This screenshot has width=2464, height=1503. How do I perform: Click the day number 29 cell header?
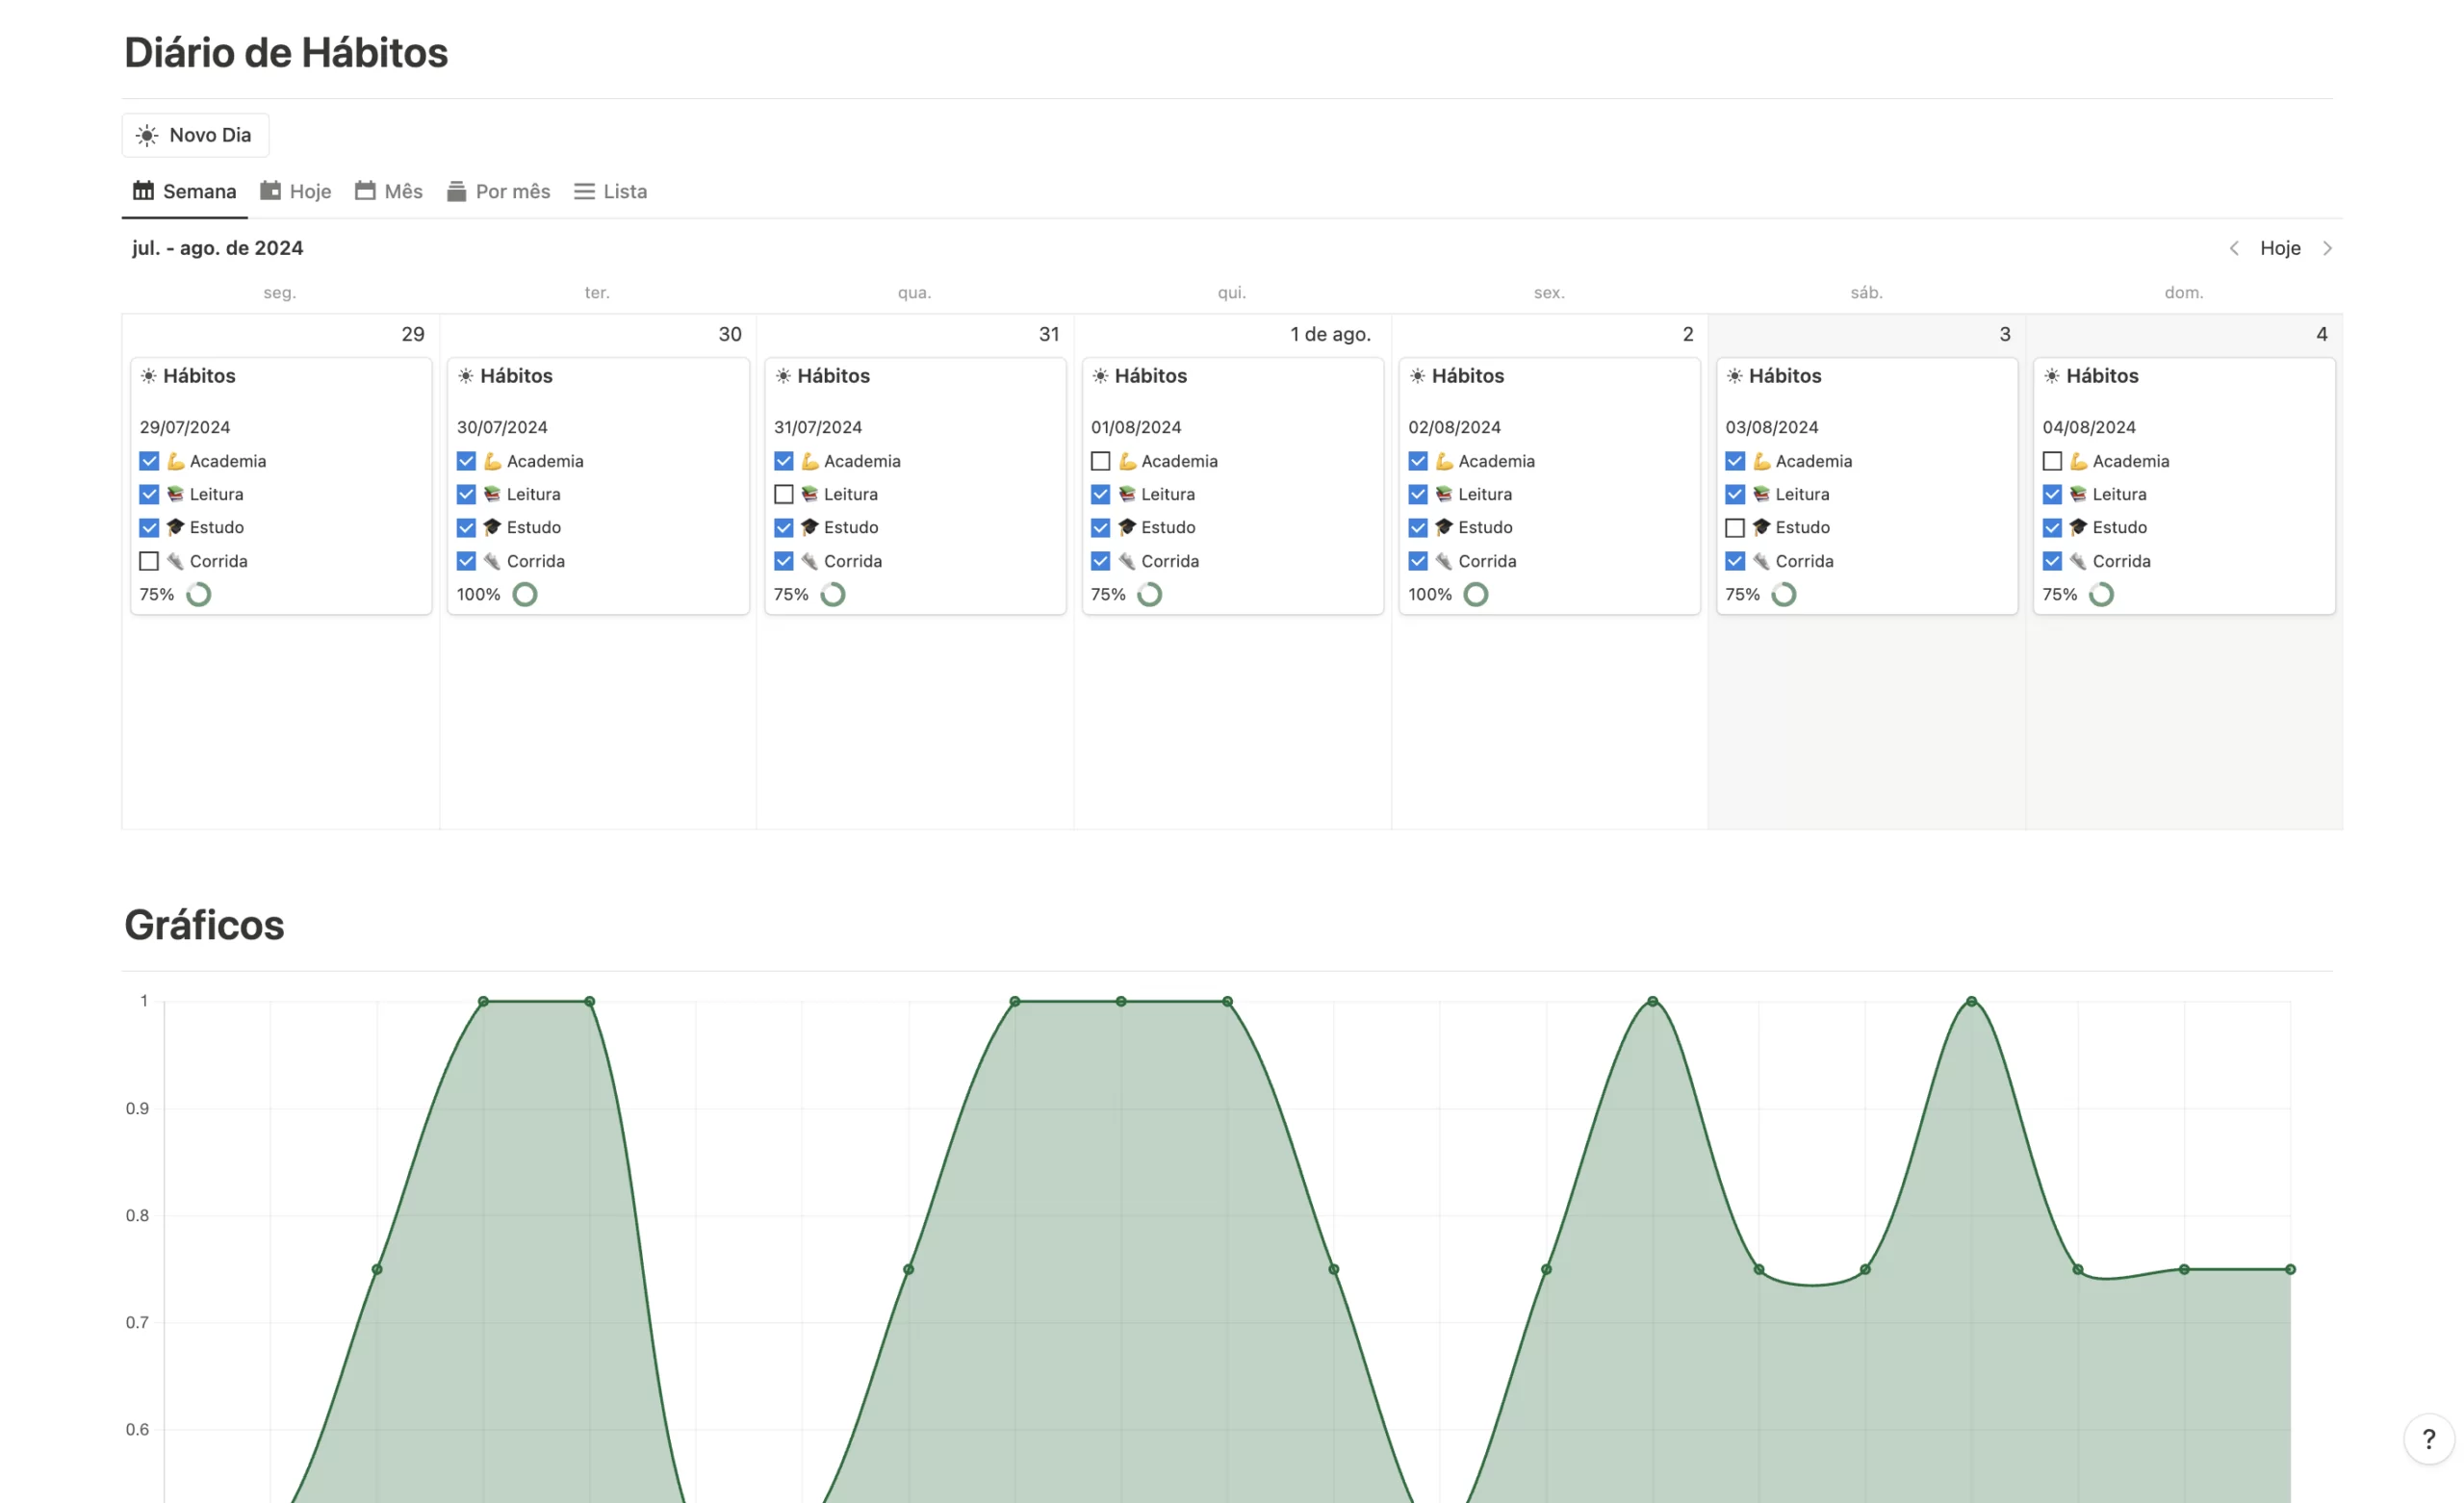(x=413, y=334)
